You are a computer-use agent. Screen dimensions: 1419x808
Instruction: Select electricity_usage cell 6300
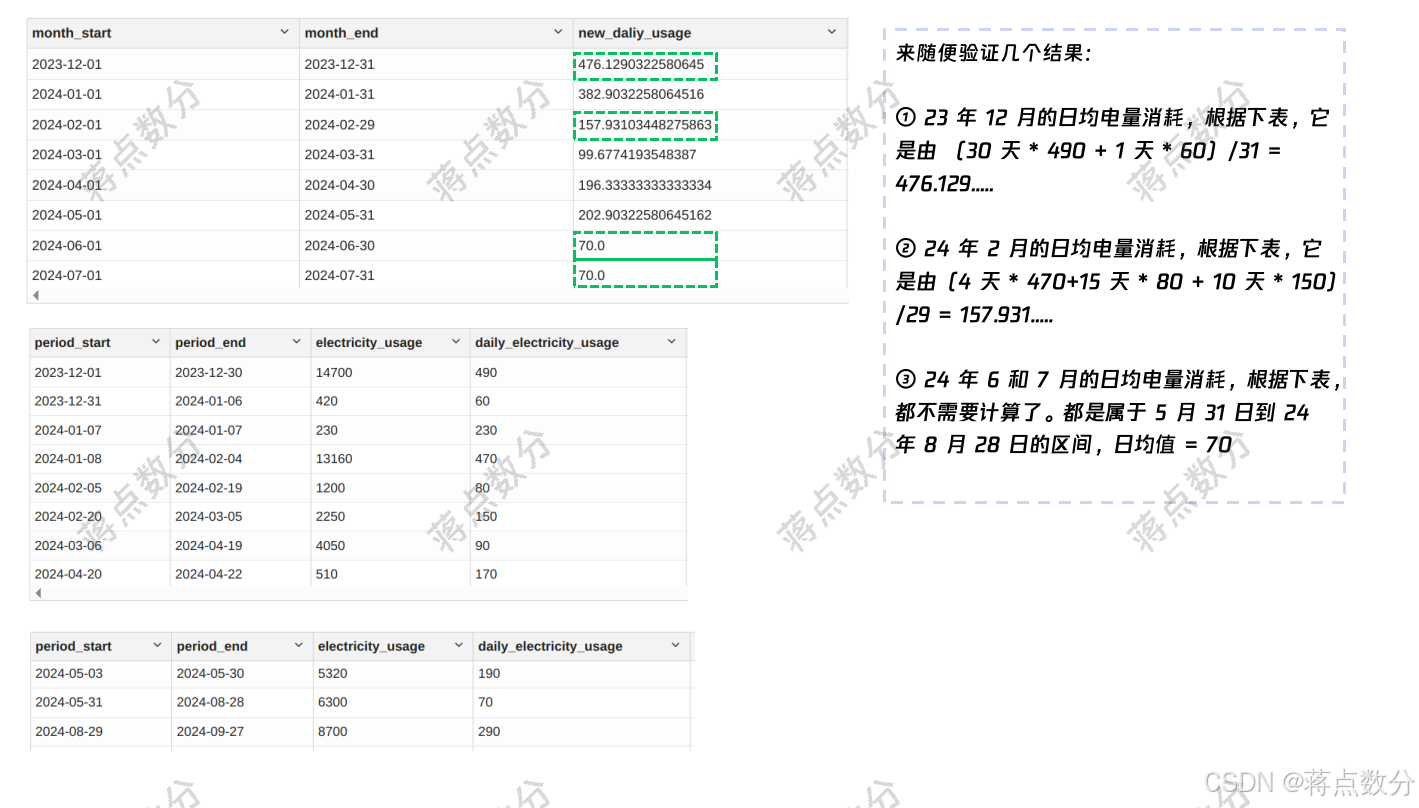[393, 703]
